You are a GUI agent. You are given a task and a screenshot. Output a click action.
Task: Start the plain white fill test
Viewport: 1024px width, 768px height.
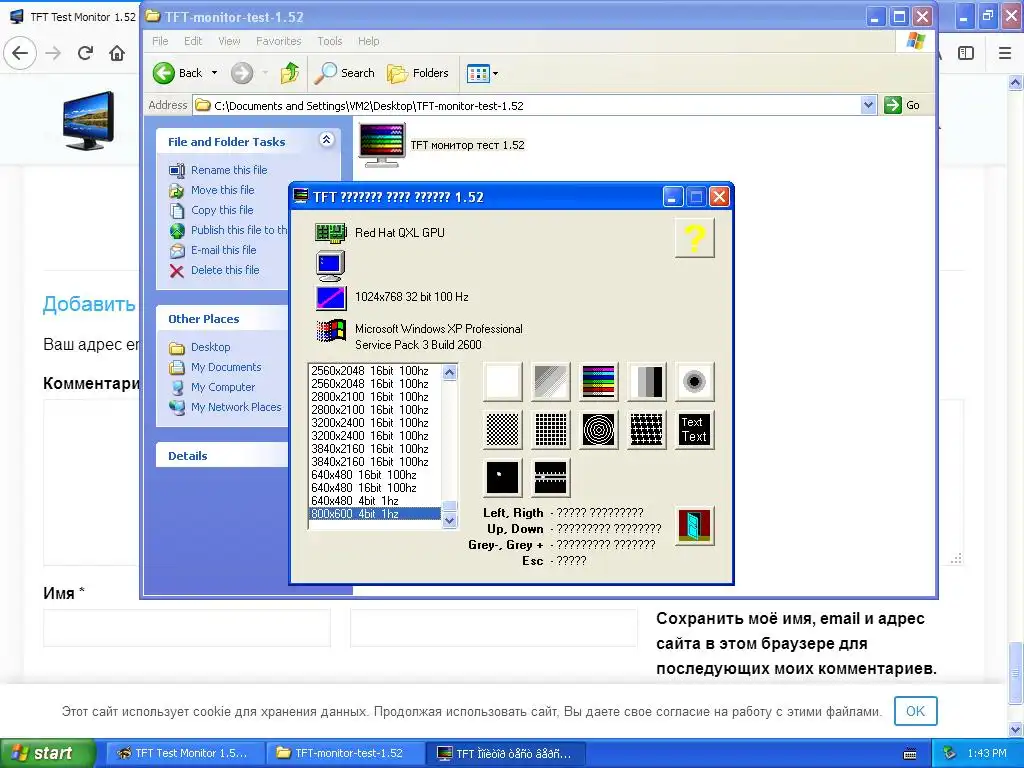tap(503, 381)
